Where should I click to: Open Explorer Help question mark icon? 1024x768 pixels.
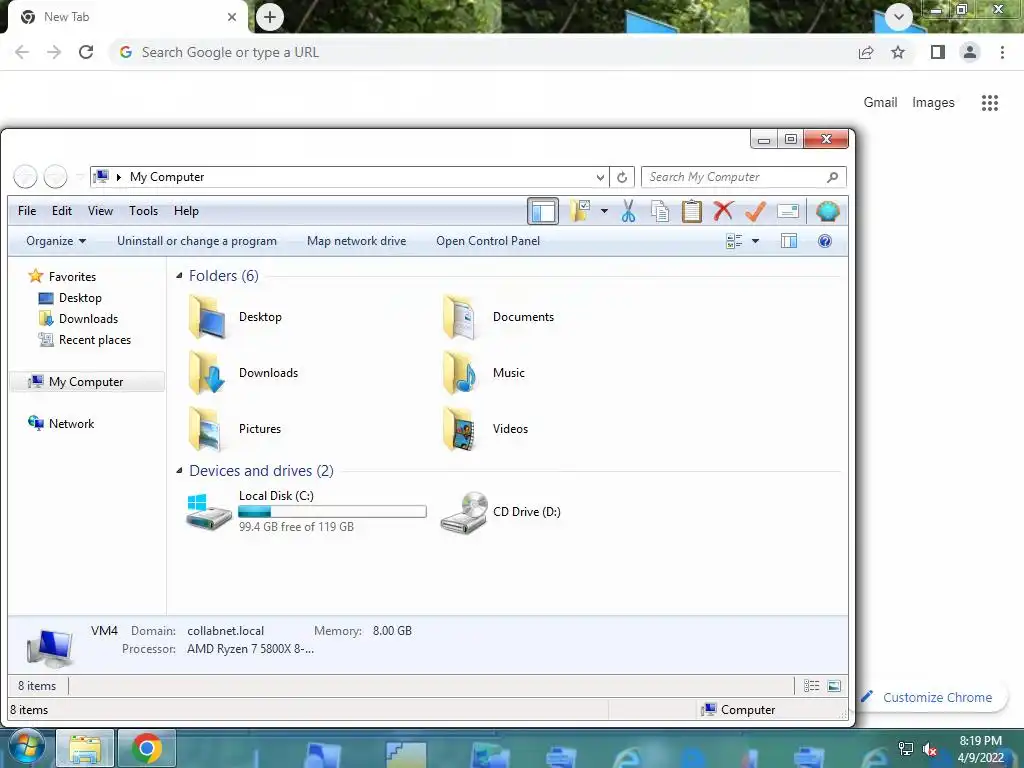(x=825, y=241)
